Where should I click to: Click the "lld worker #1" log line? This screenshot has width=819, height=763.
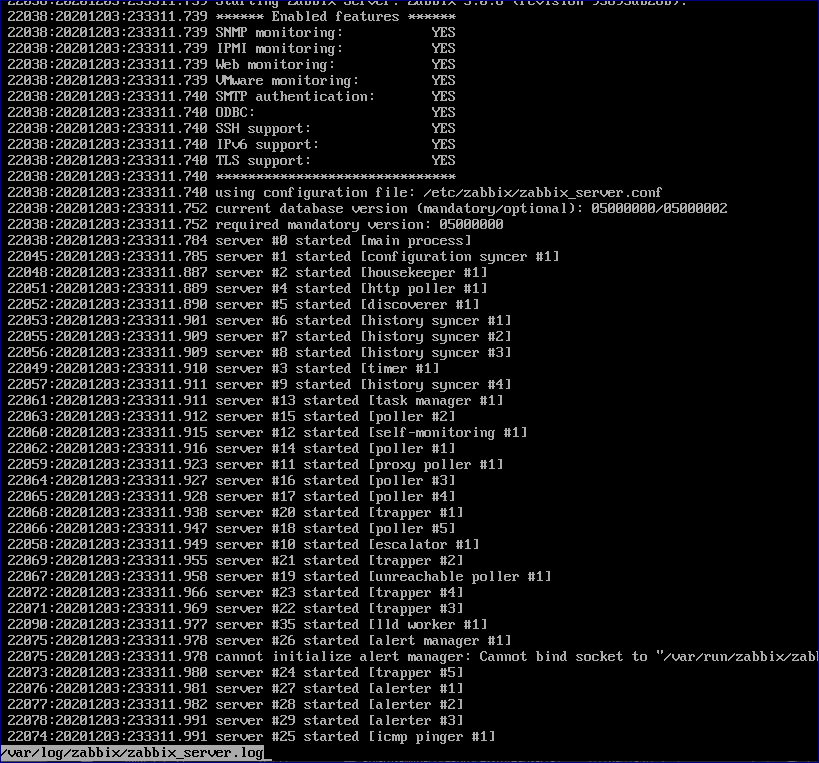coord(248,625)
